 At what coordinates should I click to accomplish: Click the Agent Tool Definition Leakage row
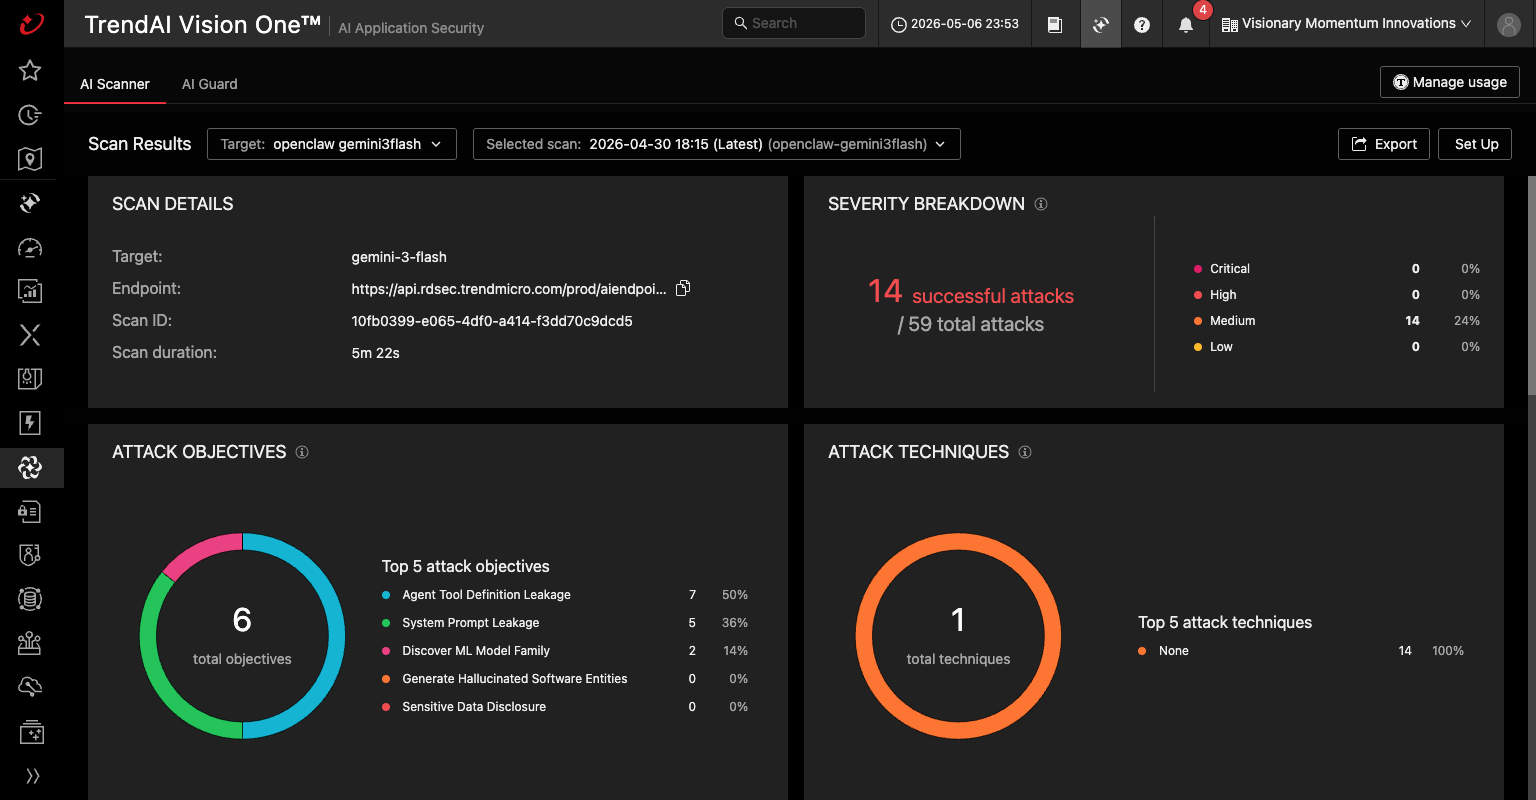tap(565, 595)
